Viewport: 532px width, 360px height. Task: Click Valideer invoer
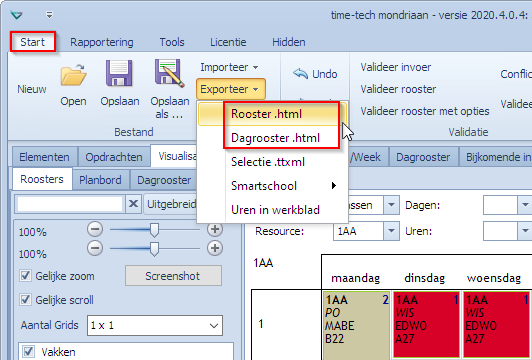coord(396,67)
